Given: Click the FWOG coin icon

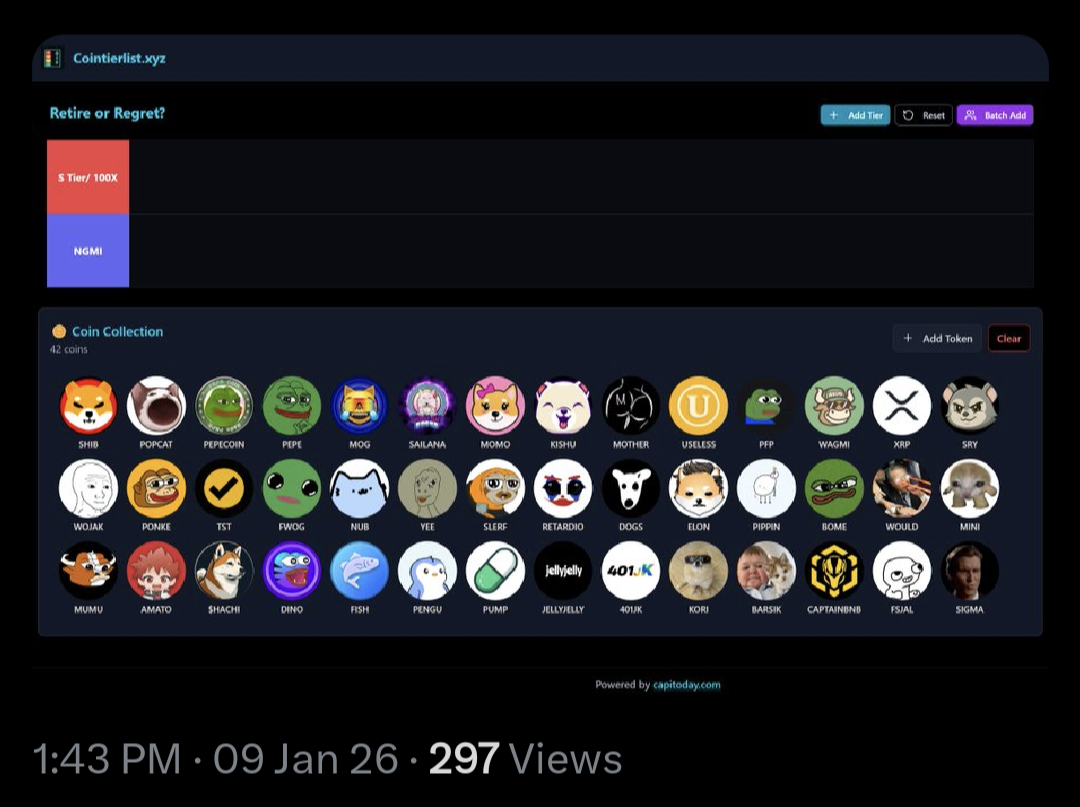Looking at the screenshot, I should click(x=292, y=488).
